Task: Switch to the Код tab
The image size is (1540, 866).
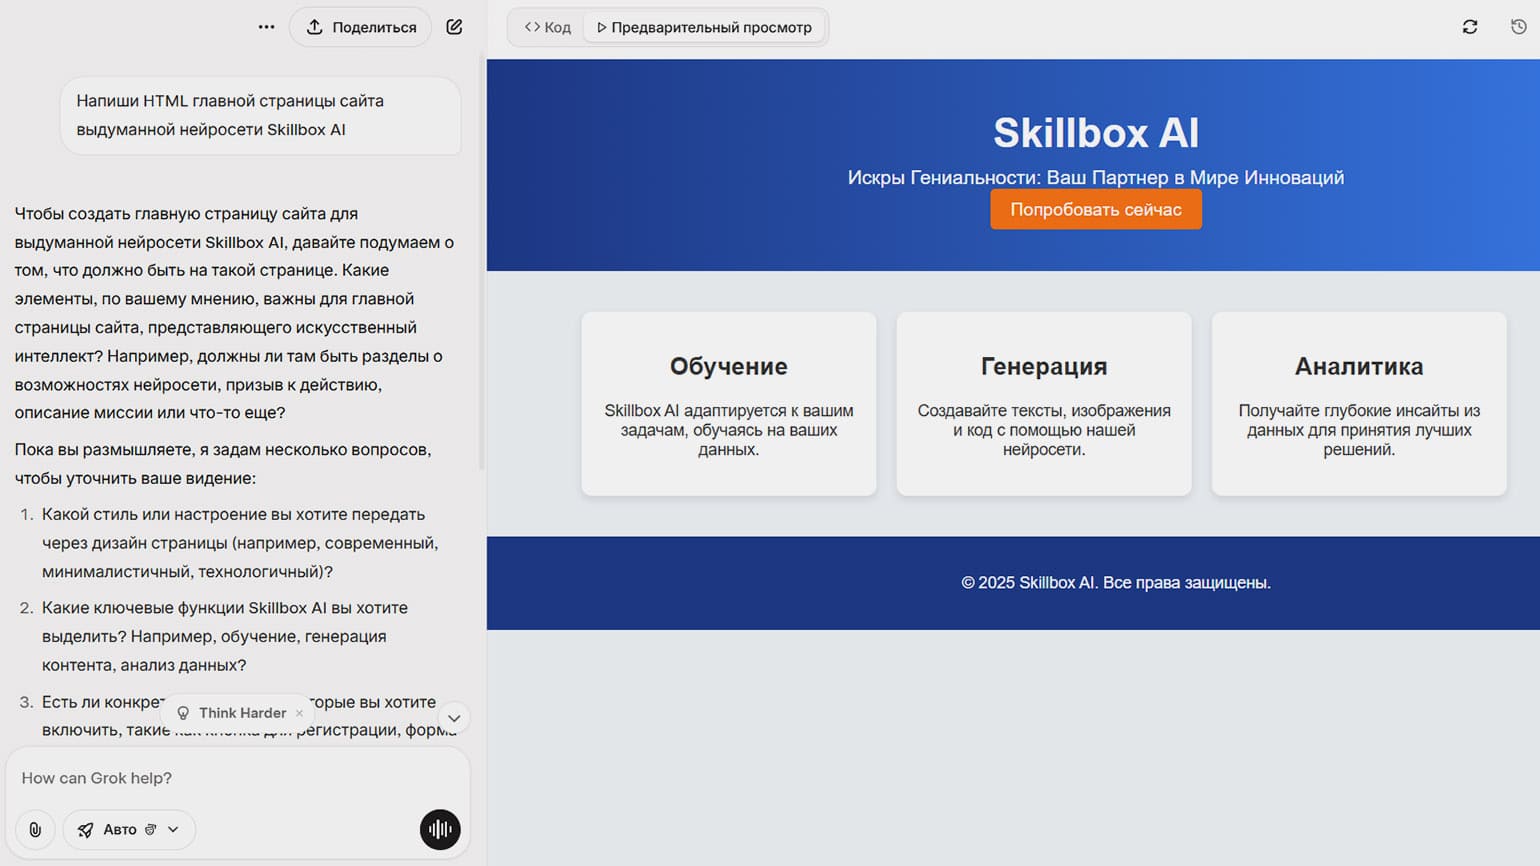Action: tap(548, 27)
